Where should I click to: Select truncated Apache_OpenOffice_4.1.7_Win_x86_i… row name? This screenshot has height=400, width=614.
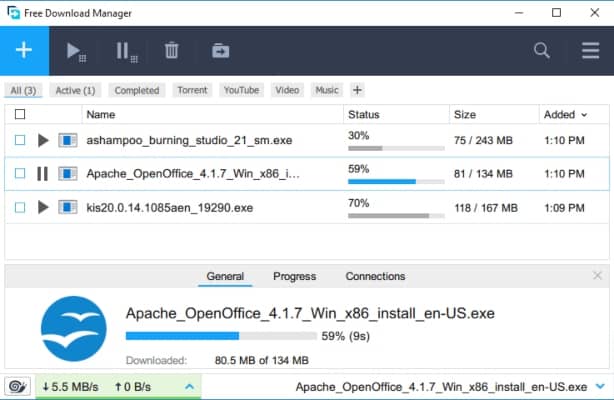[x=193, y=174]
